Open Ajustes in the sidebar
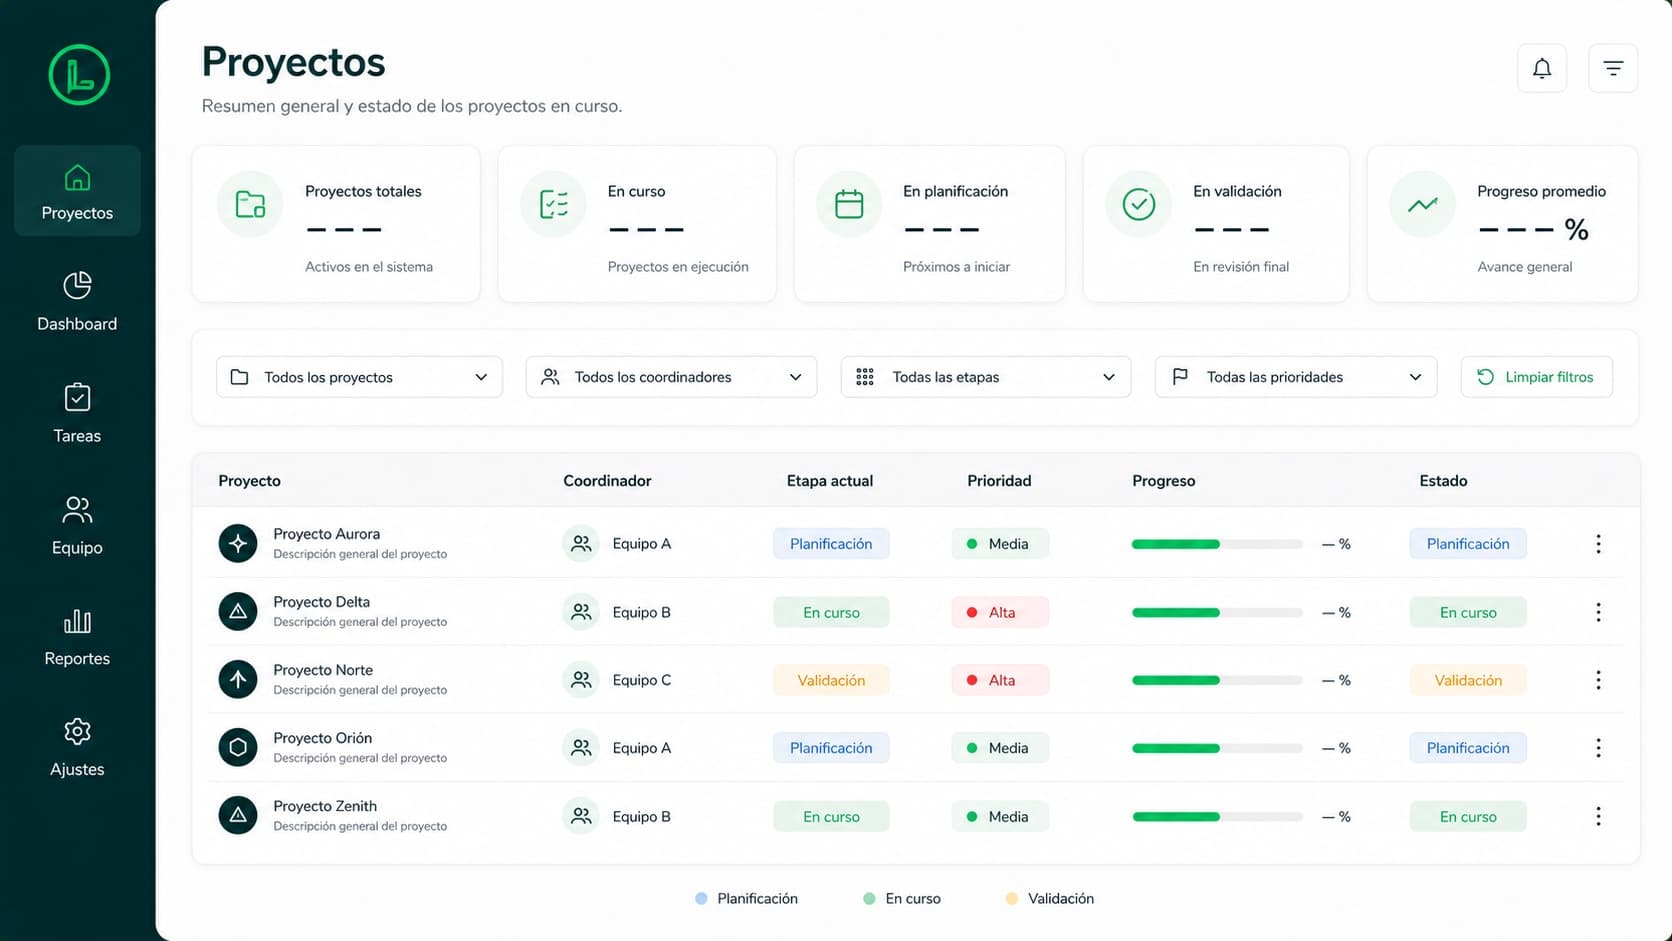The width and height of the screenshot is (1672, 941). coord(77,747)
